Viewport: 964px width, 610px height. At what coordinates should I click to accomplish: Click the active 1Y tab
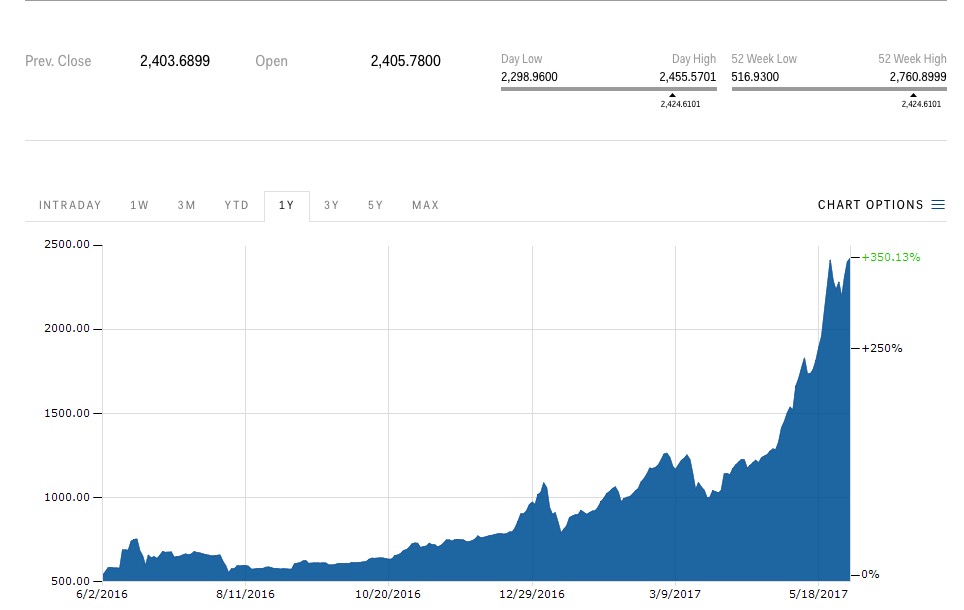(x=287, y=206)
